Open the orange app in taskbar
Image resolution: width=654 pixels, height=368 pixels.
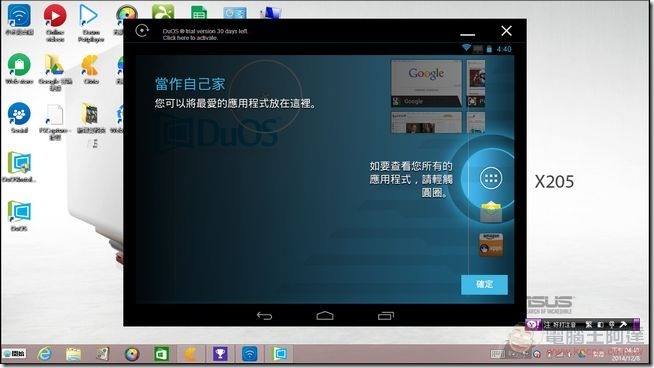[190, 354]
